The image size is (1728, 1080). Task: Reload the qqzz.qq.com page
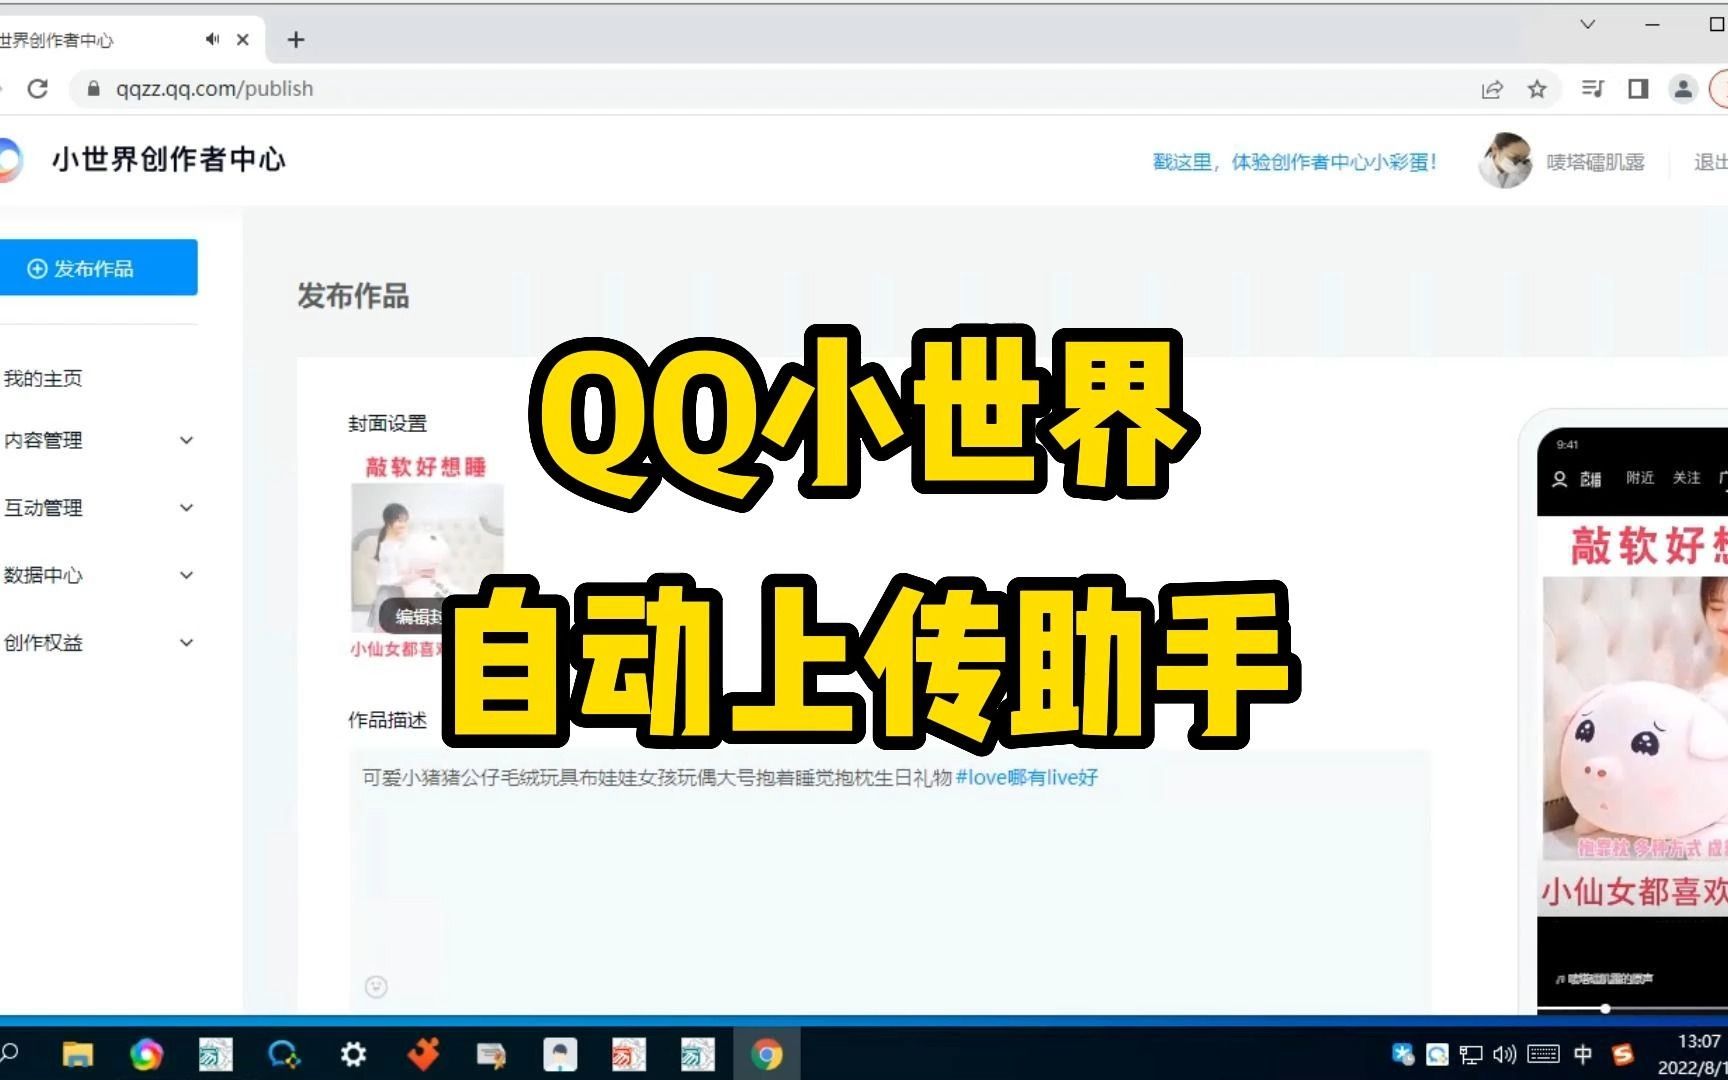click(38, 88)
